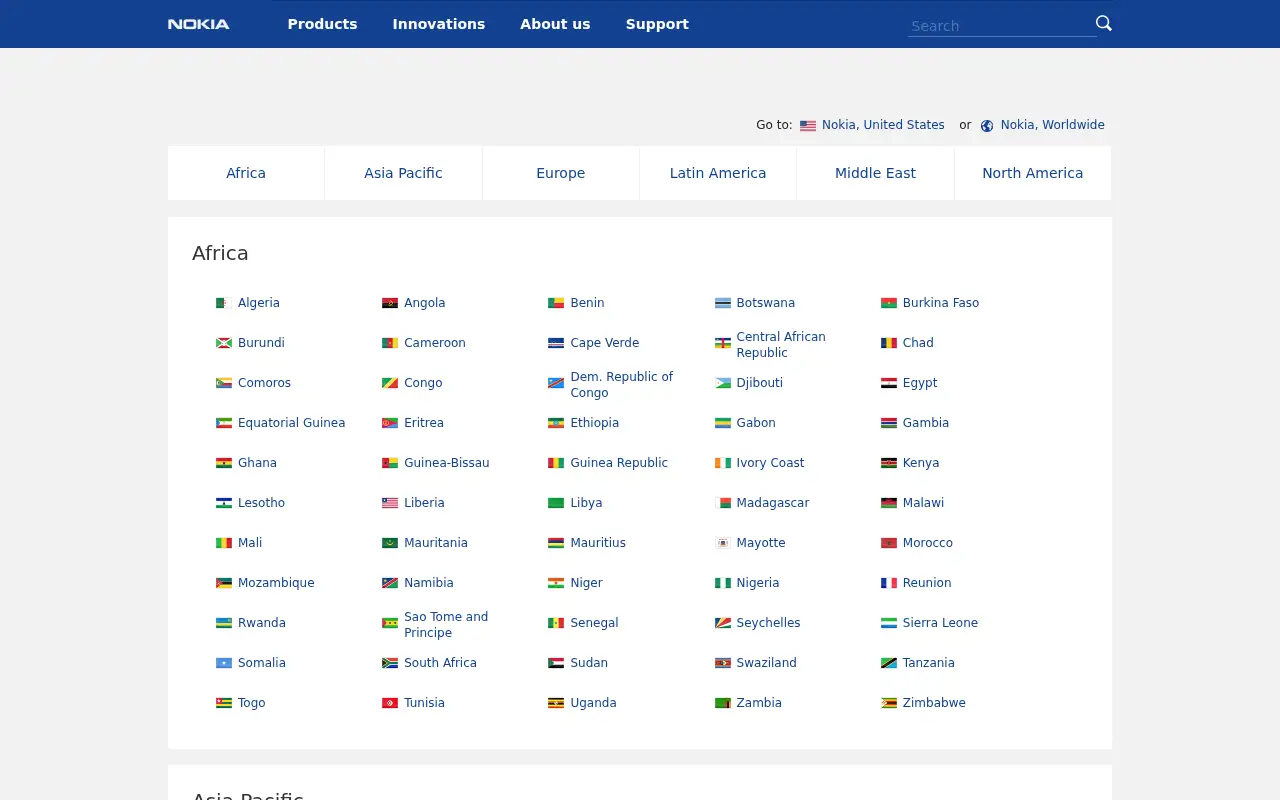Click the Liberia flag icon

click(390, 503)
